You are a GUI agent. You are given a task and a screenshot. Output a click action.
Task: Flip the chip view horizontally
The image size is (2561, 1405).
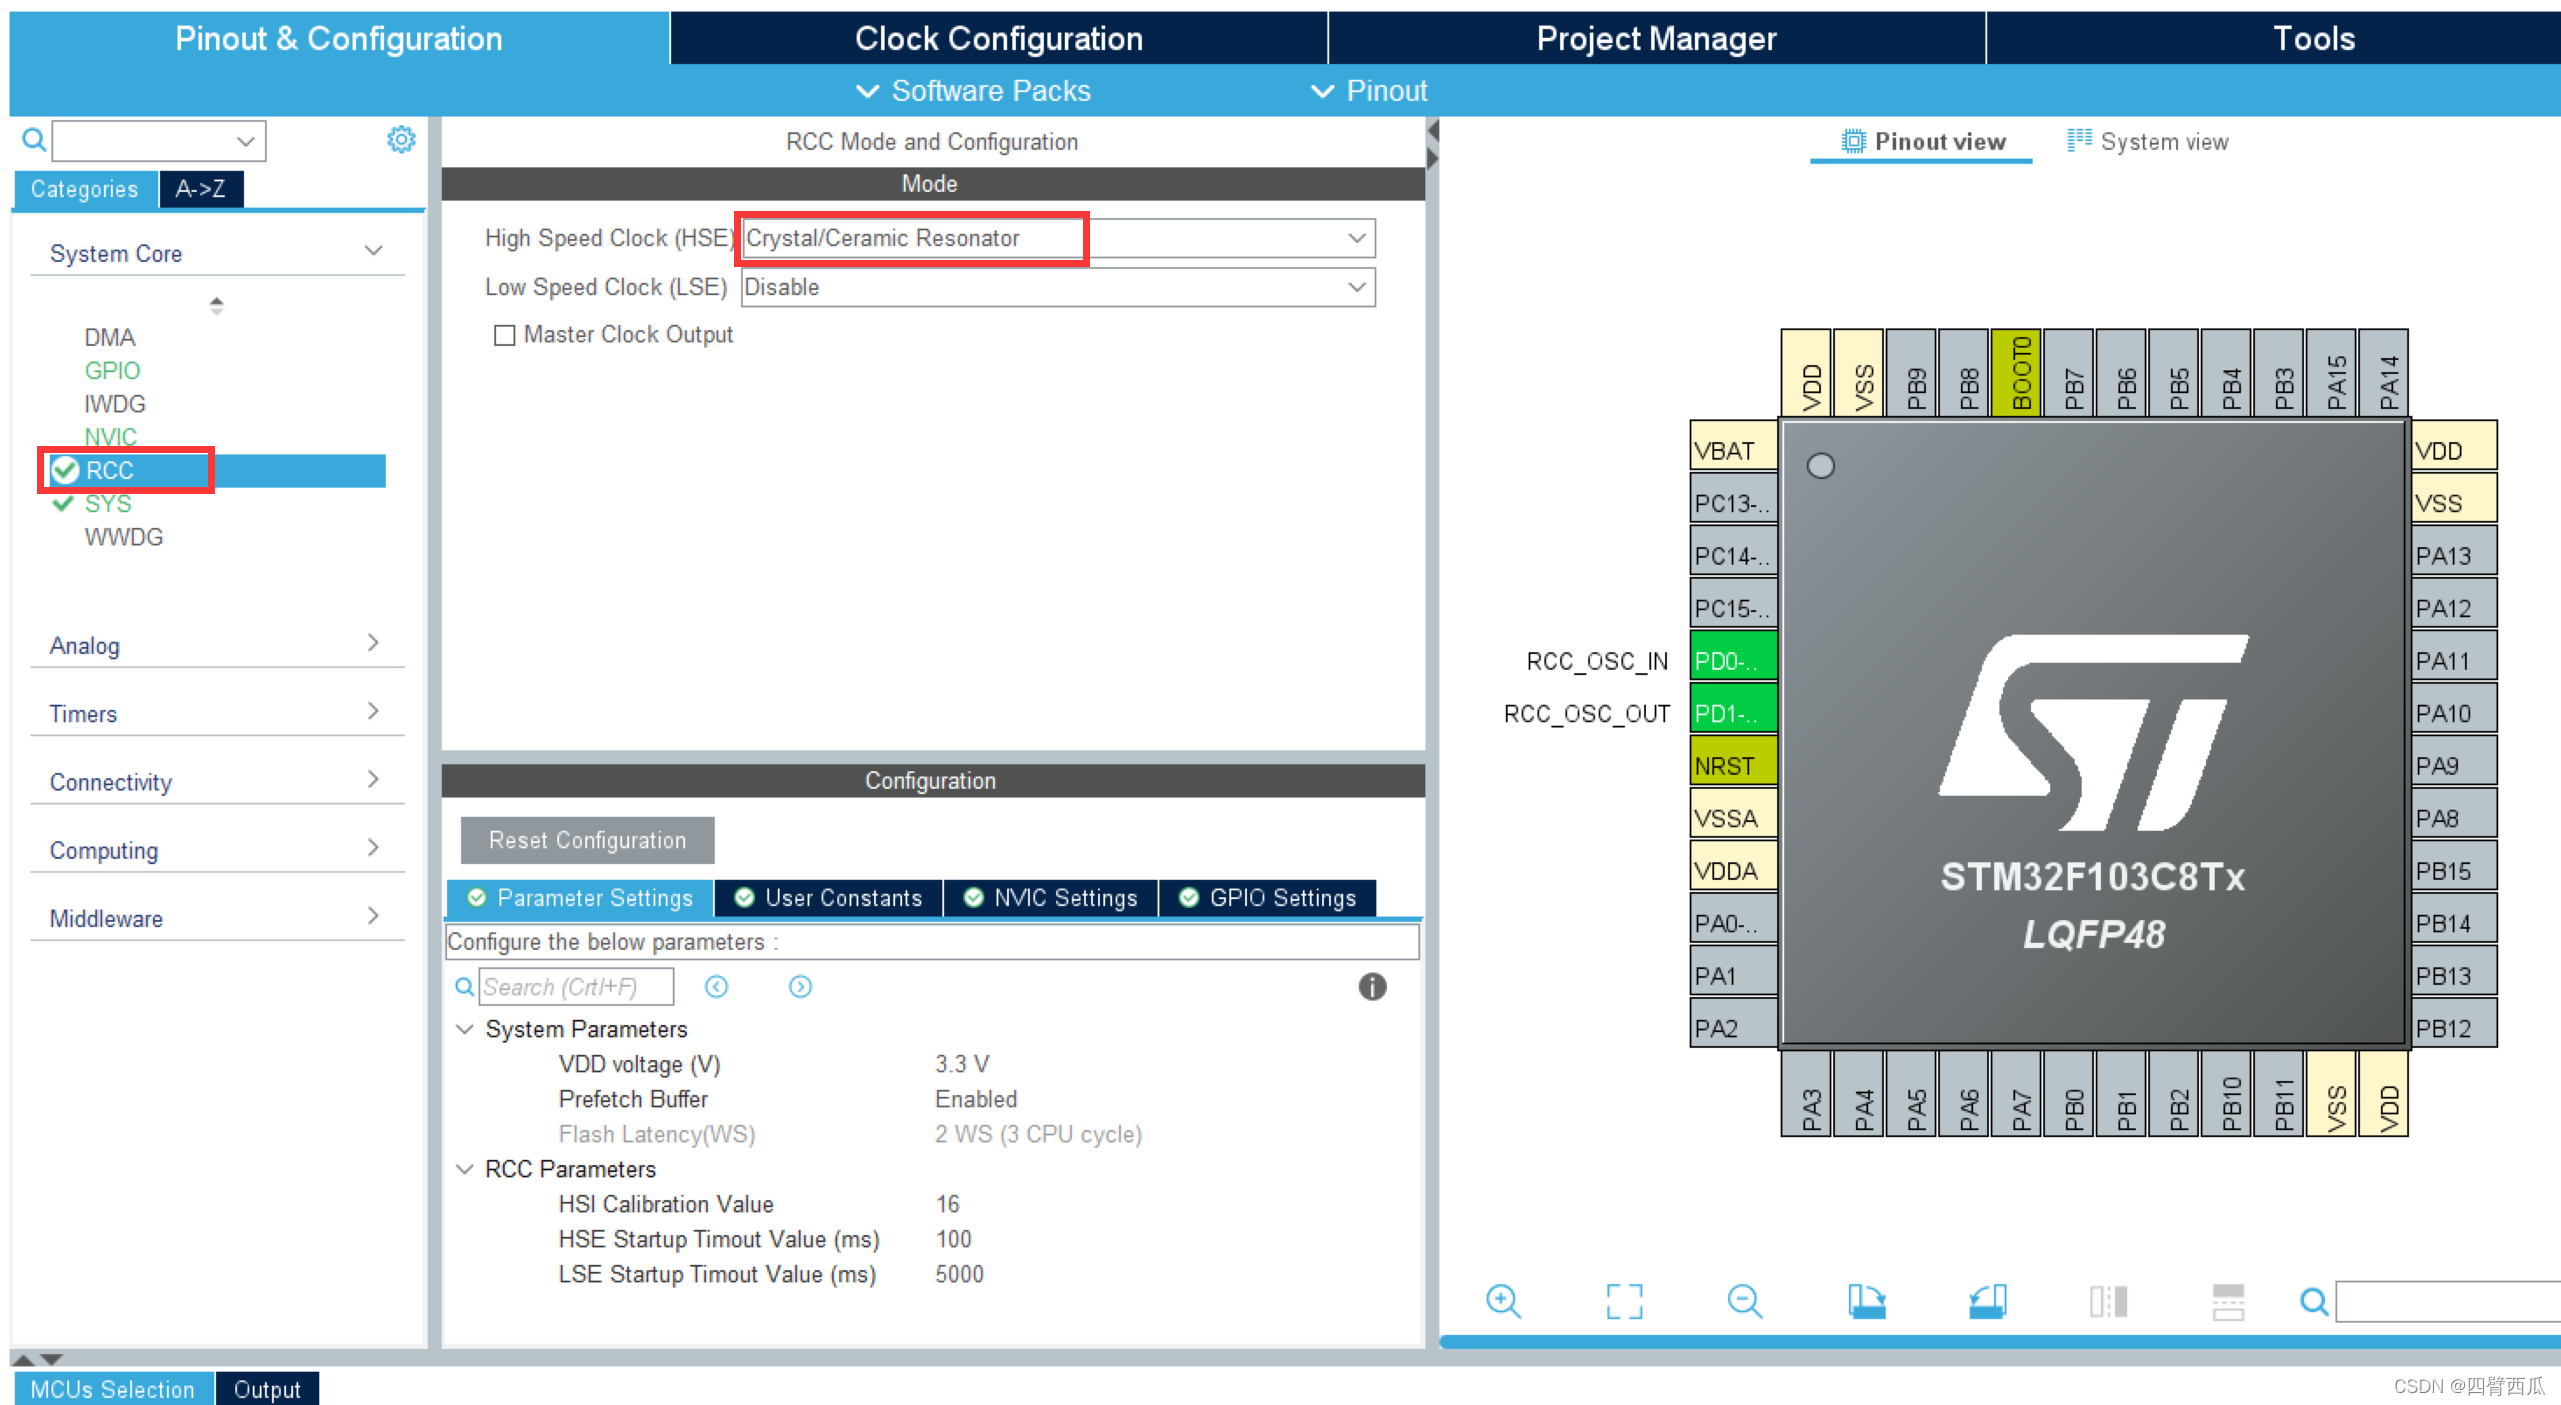click(2109, 1300)
